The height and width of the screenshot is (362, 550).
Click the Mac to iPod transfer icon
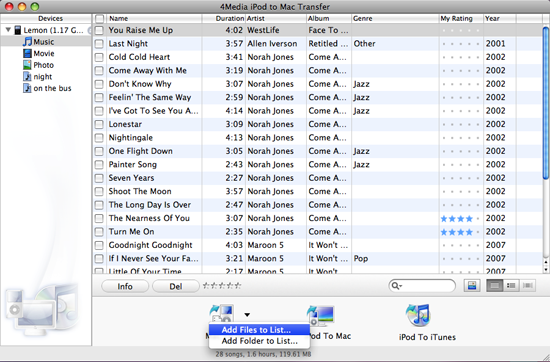[x=222, y=313]
